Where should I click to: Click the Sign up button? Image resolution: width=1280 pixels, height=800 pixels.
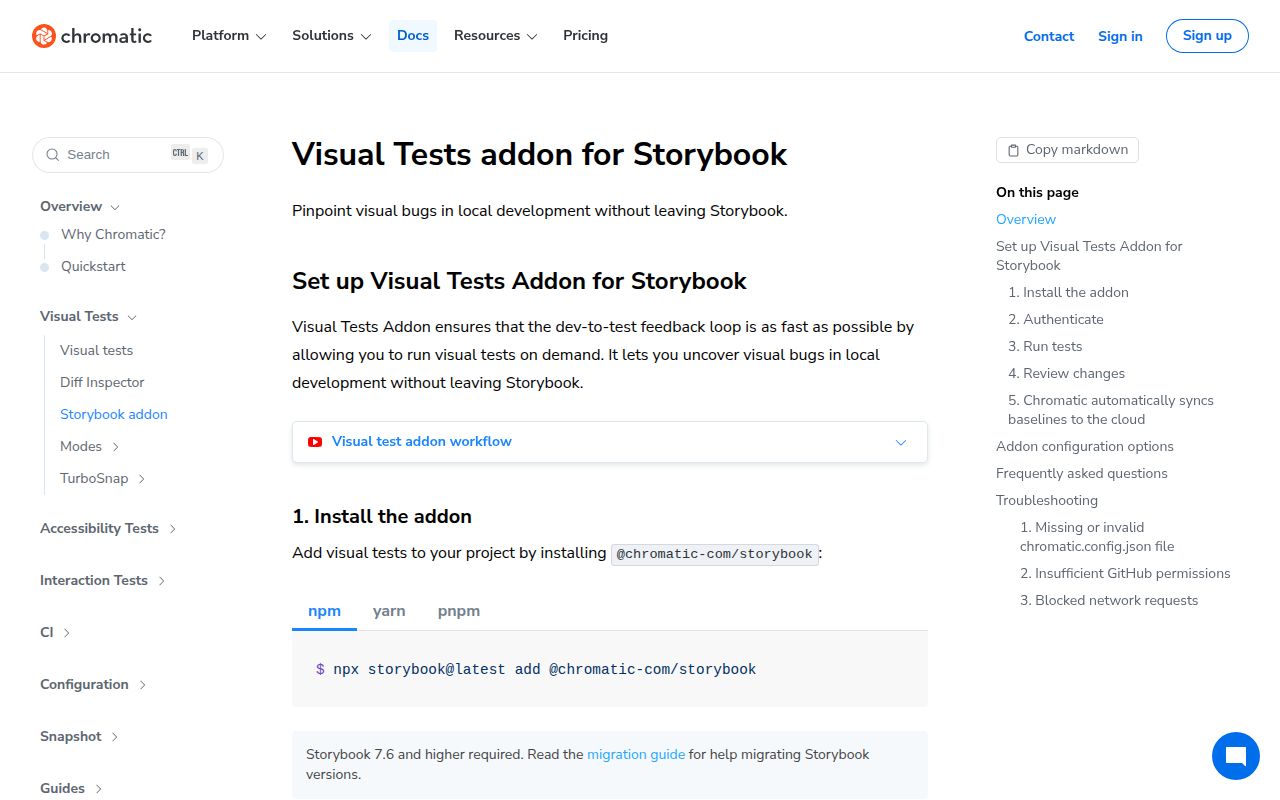point(1207,36)
